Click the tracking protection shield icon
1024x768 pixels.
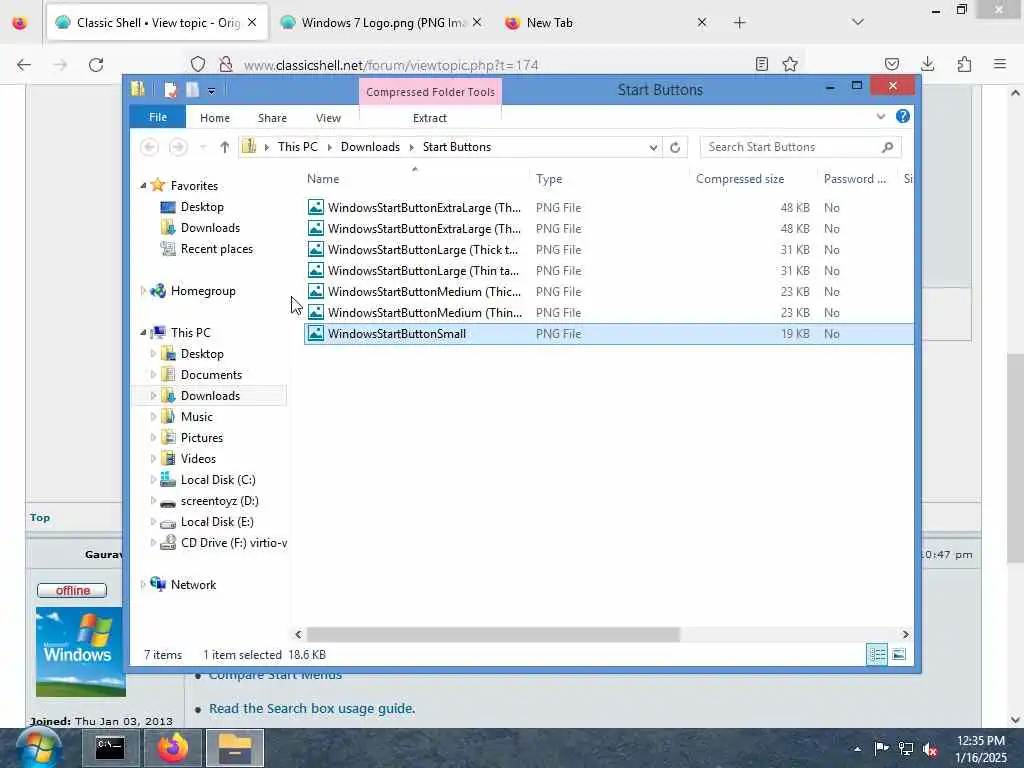198,64
